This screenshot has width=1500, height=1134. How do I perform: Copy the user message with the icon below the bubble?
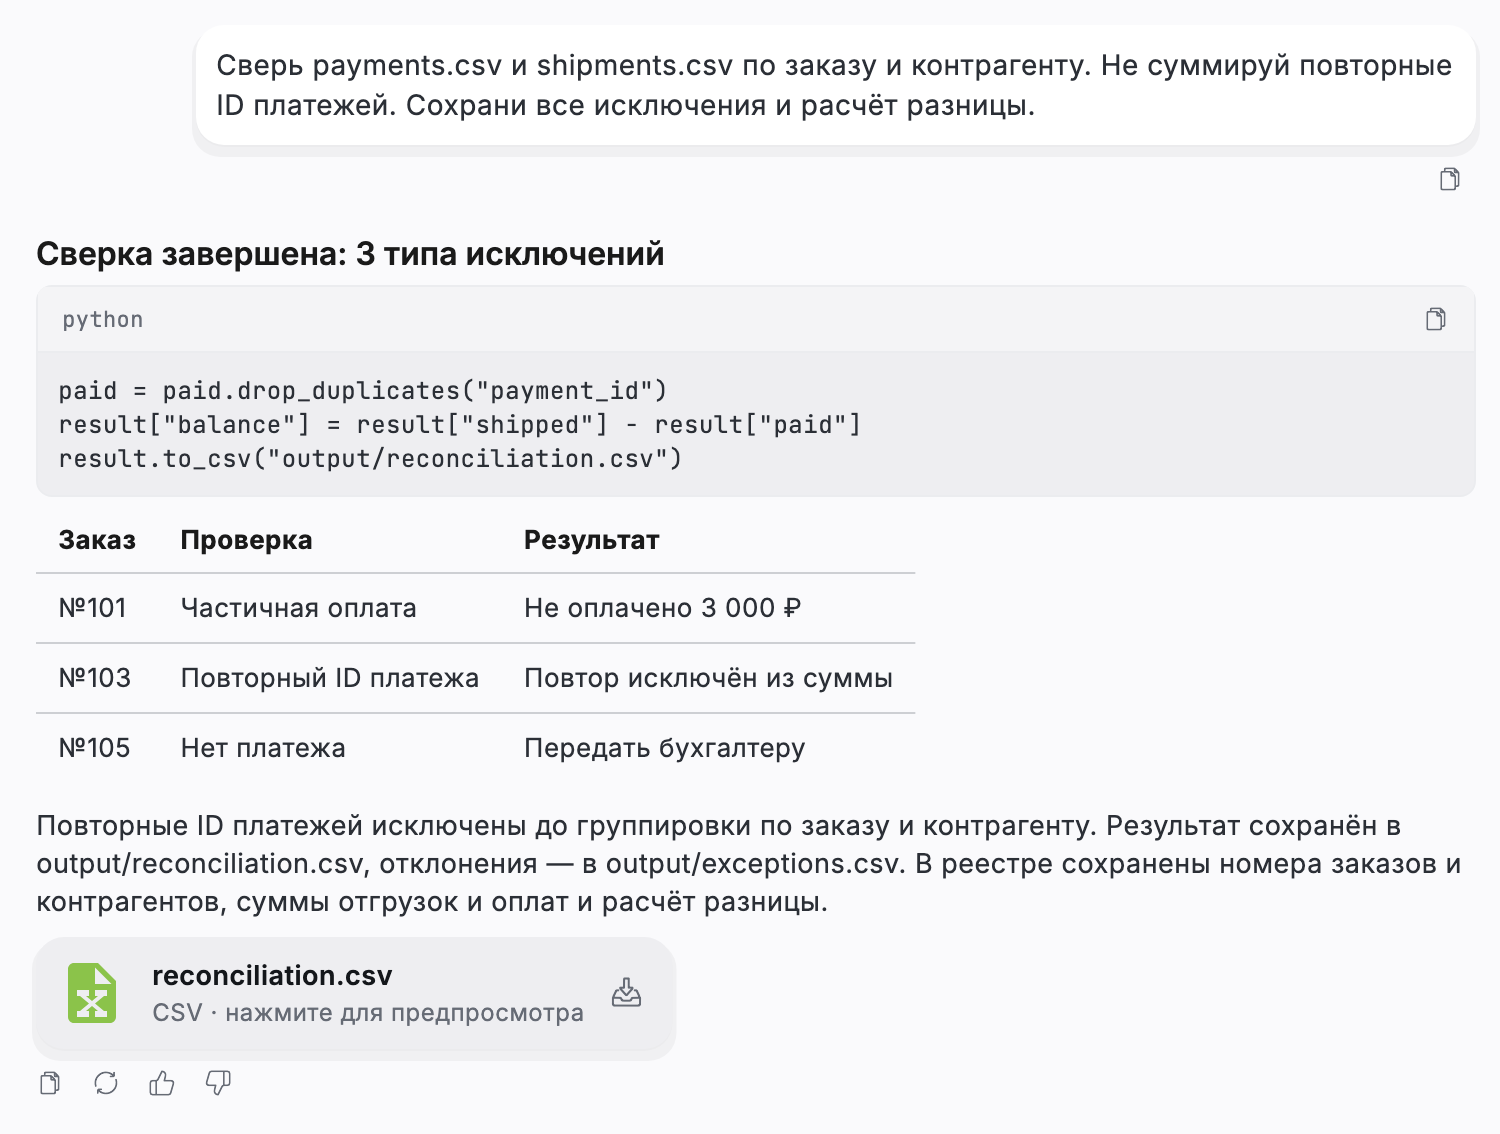1449,179
